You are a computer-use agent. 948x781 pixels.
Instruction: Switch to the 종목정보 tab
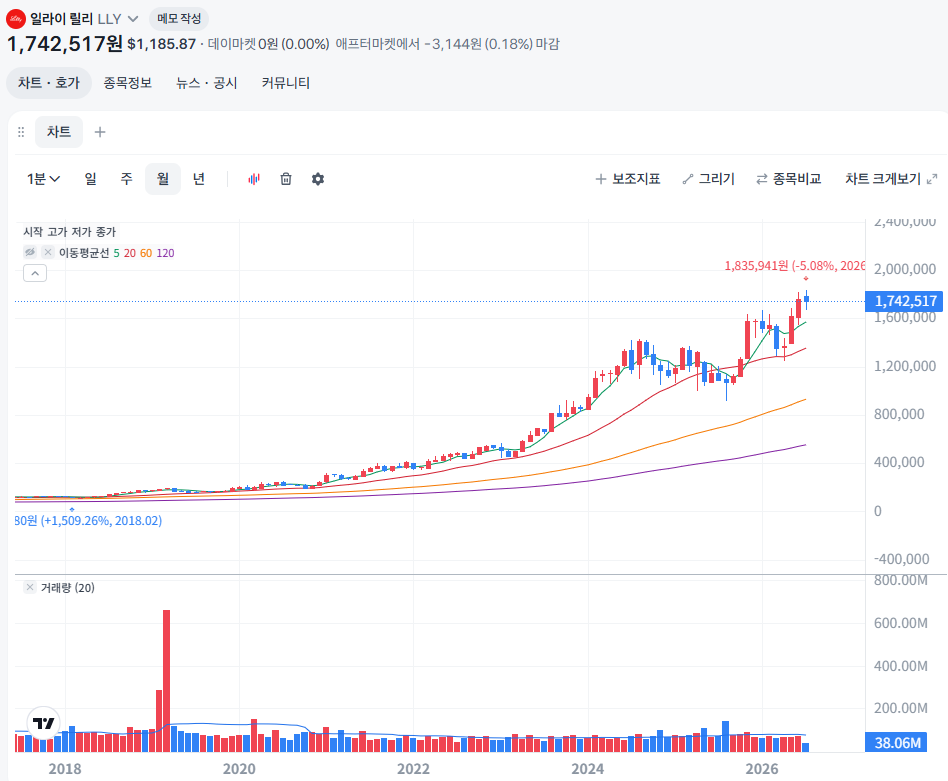point(128,83)
